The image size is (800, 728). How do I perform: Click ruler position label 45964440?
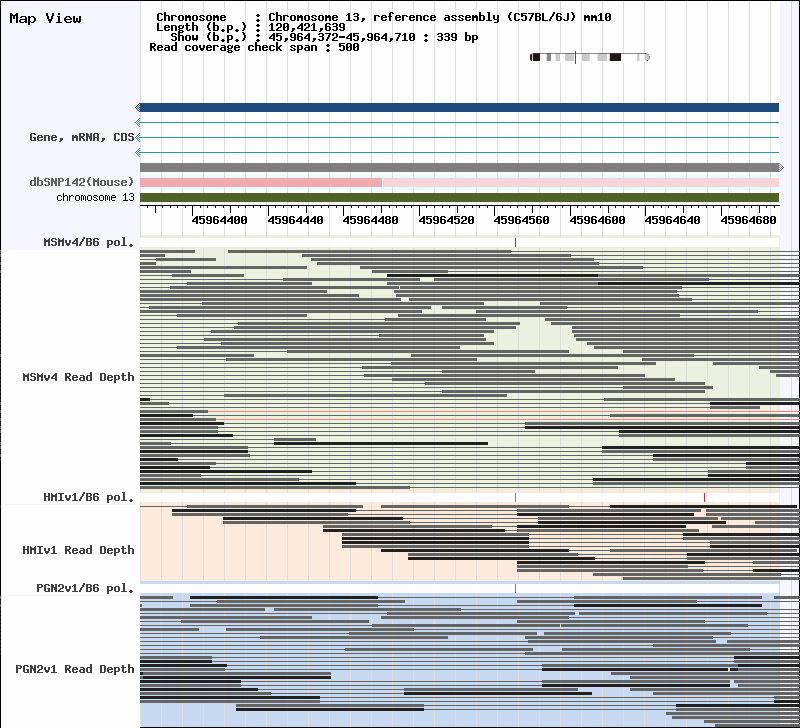coord(295,220)
